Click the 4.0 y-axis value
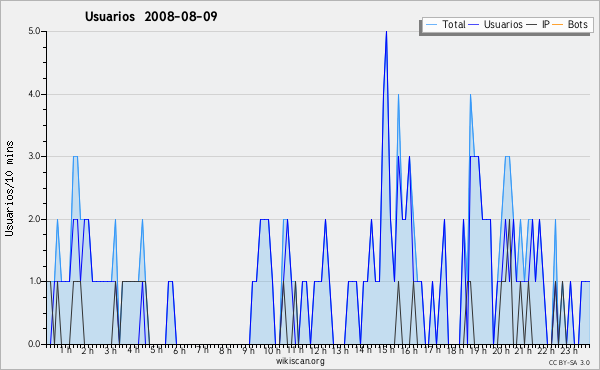The width and height of the screenshot is (600, 370). click(34, 94)
